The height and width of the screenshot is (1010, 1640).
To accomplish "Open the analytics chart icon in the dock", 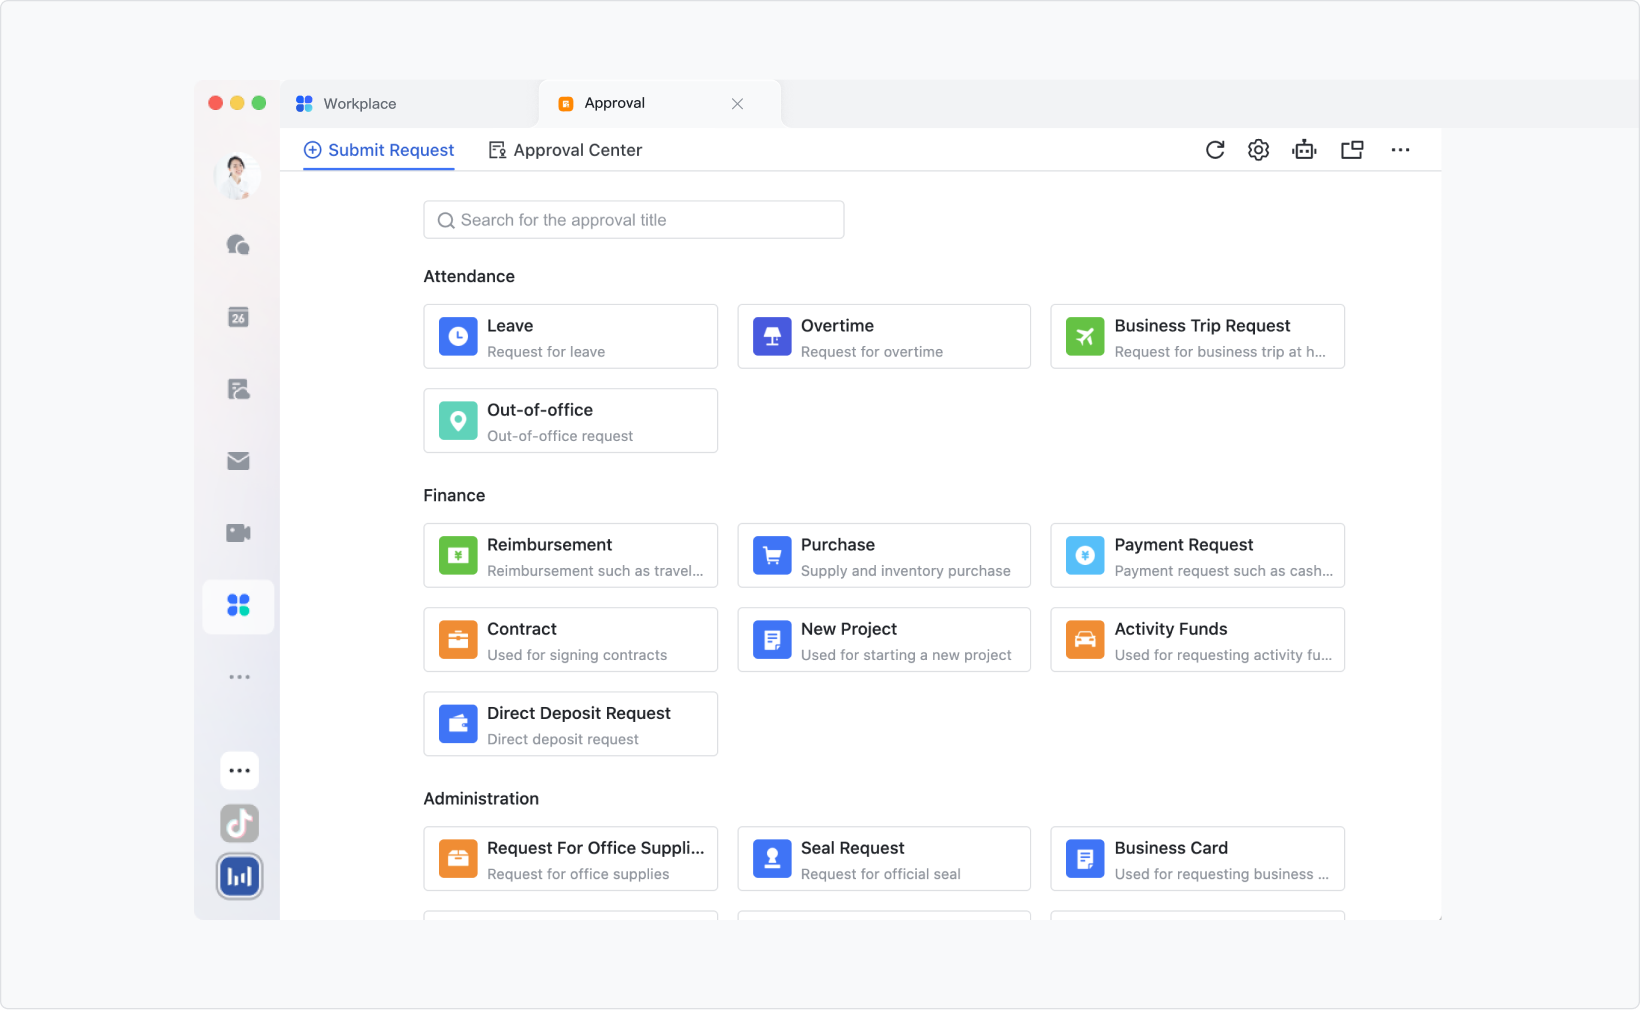I will [238, 876].
